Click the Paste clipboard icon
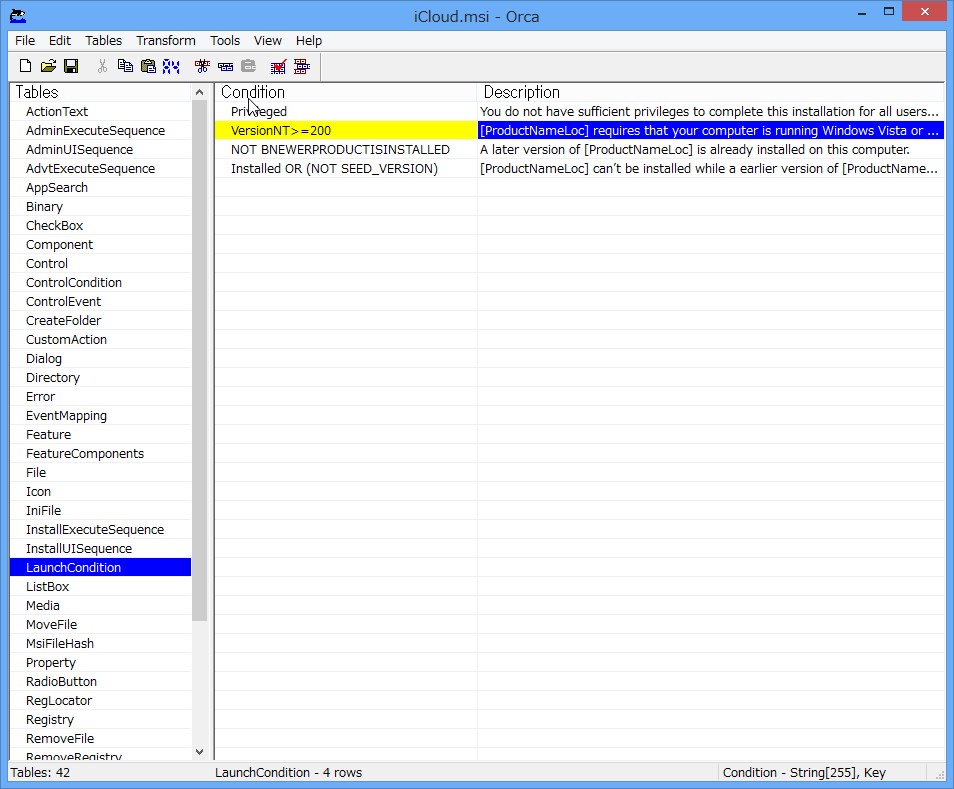 (x=148, y=66)
